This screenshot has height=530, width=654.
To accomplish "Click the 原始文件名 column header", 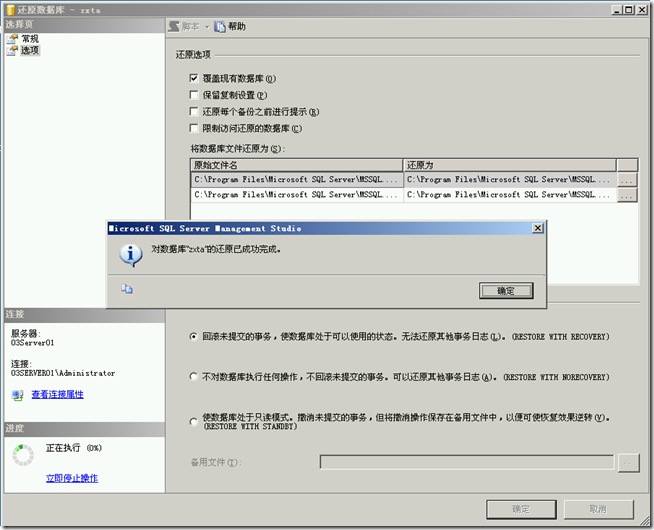I will [297, 165].
